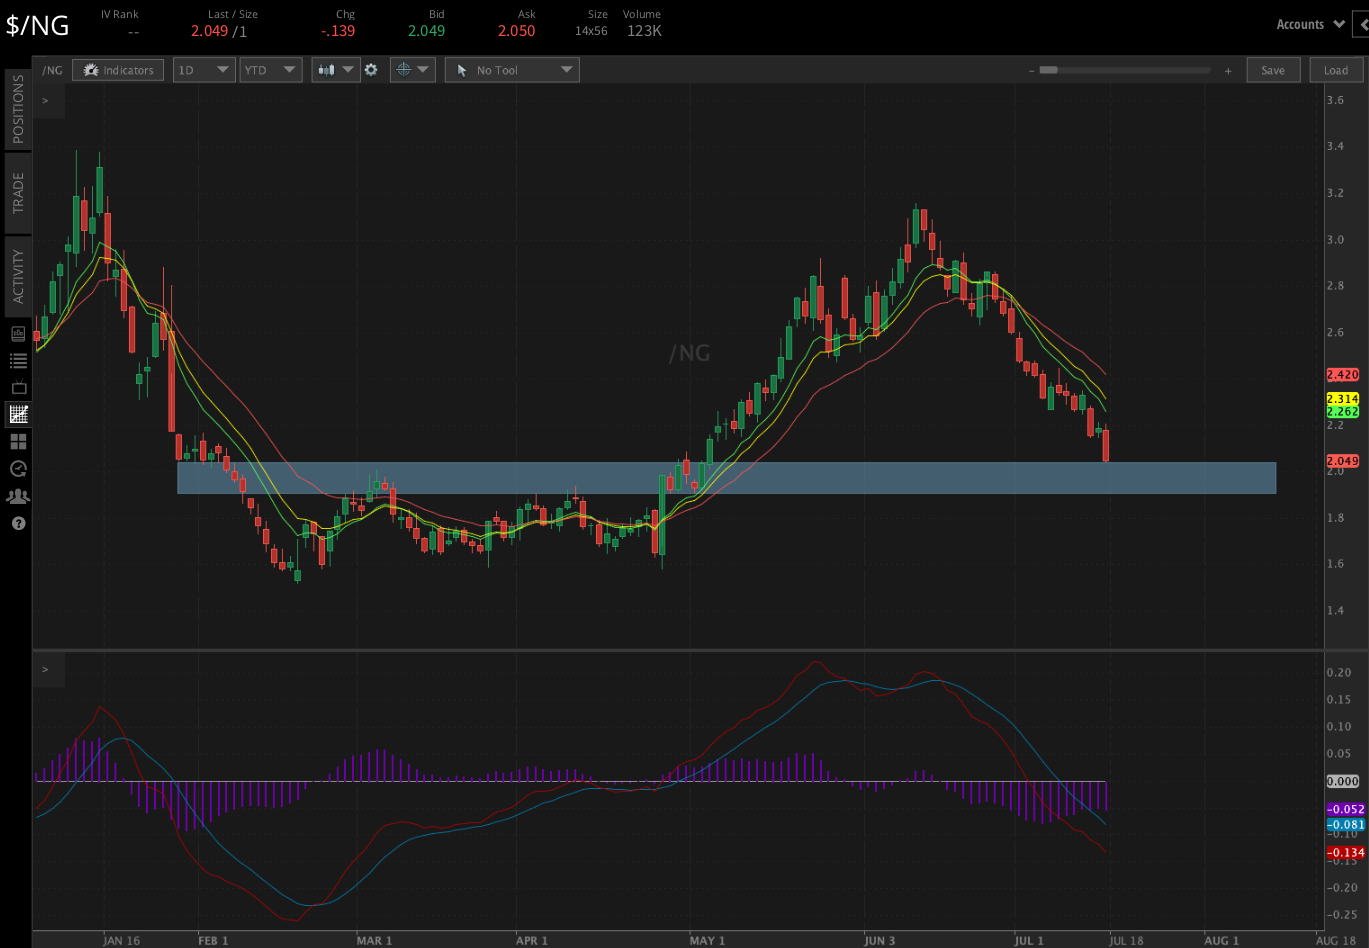Open the 1D timeframe dropdown
The width and height of the screenshot is (1369, 948).
(204, 70)
